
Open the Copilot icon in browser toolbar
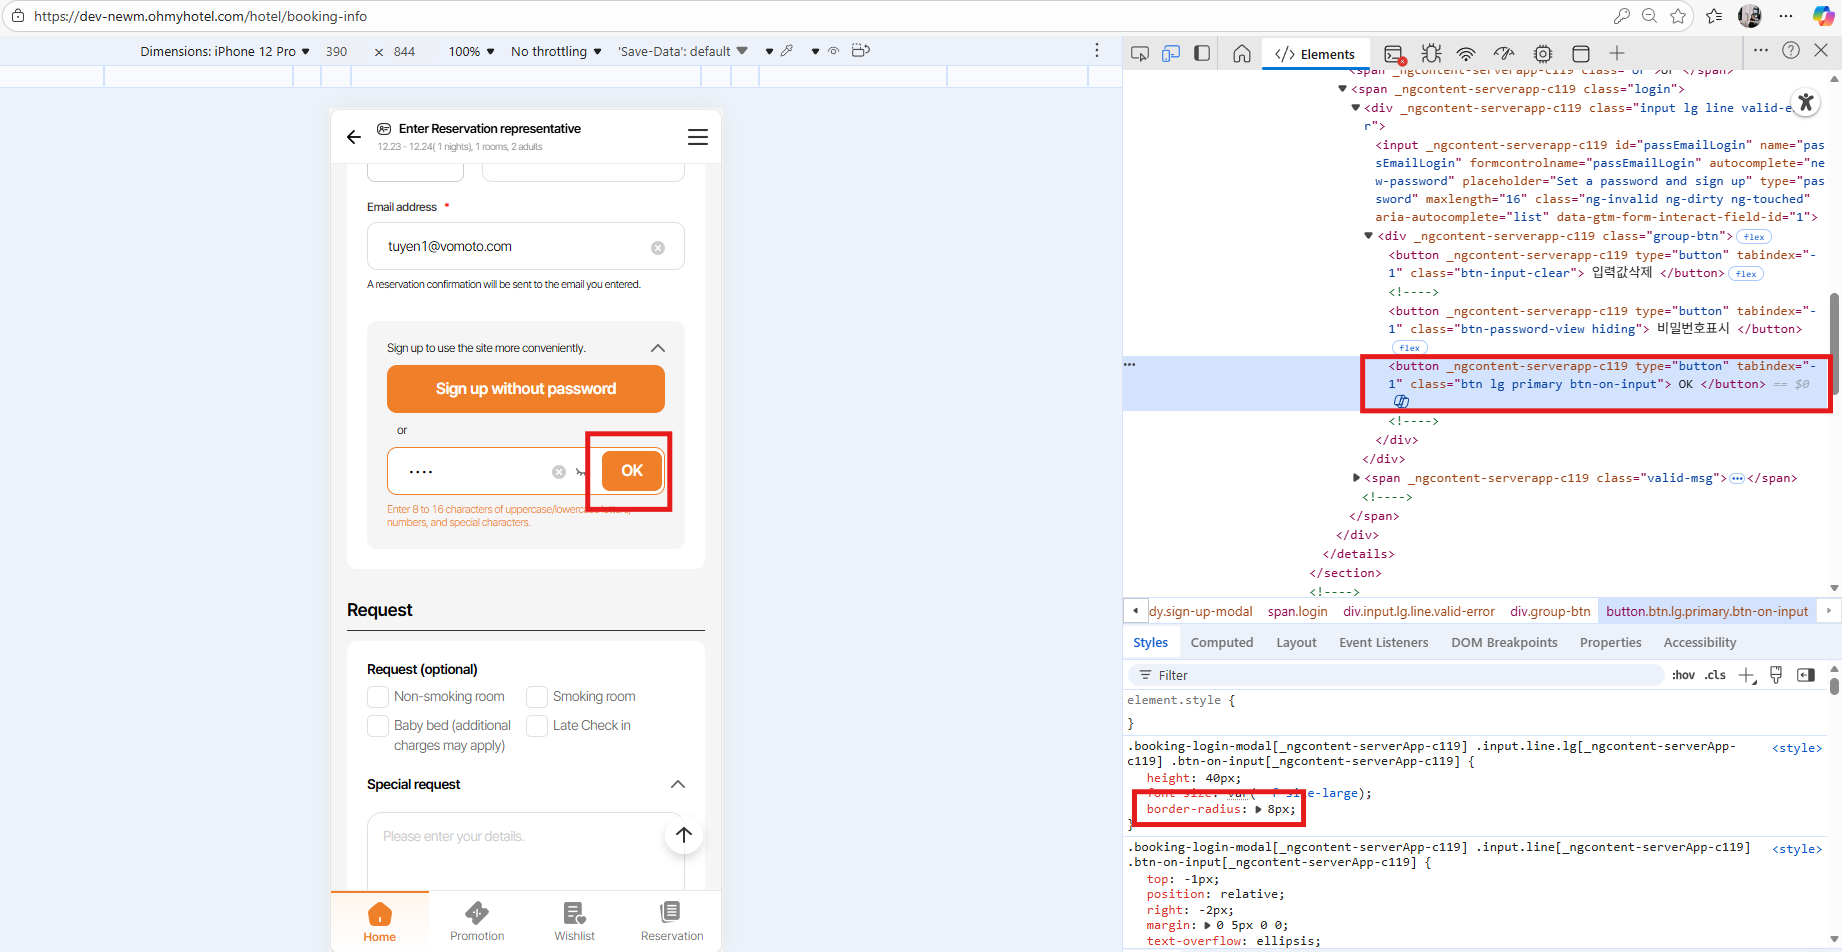1823,16
